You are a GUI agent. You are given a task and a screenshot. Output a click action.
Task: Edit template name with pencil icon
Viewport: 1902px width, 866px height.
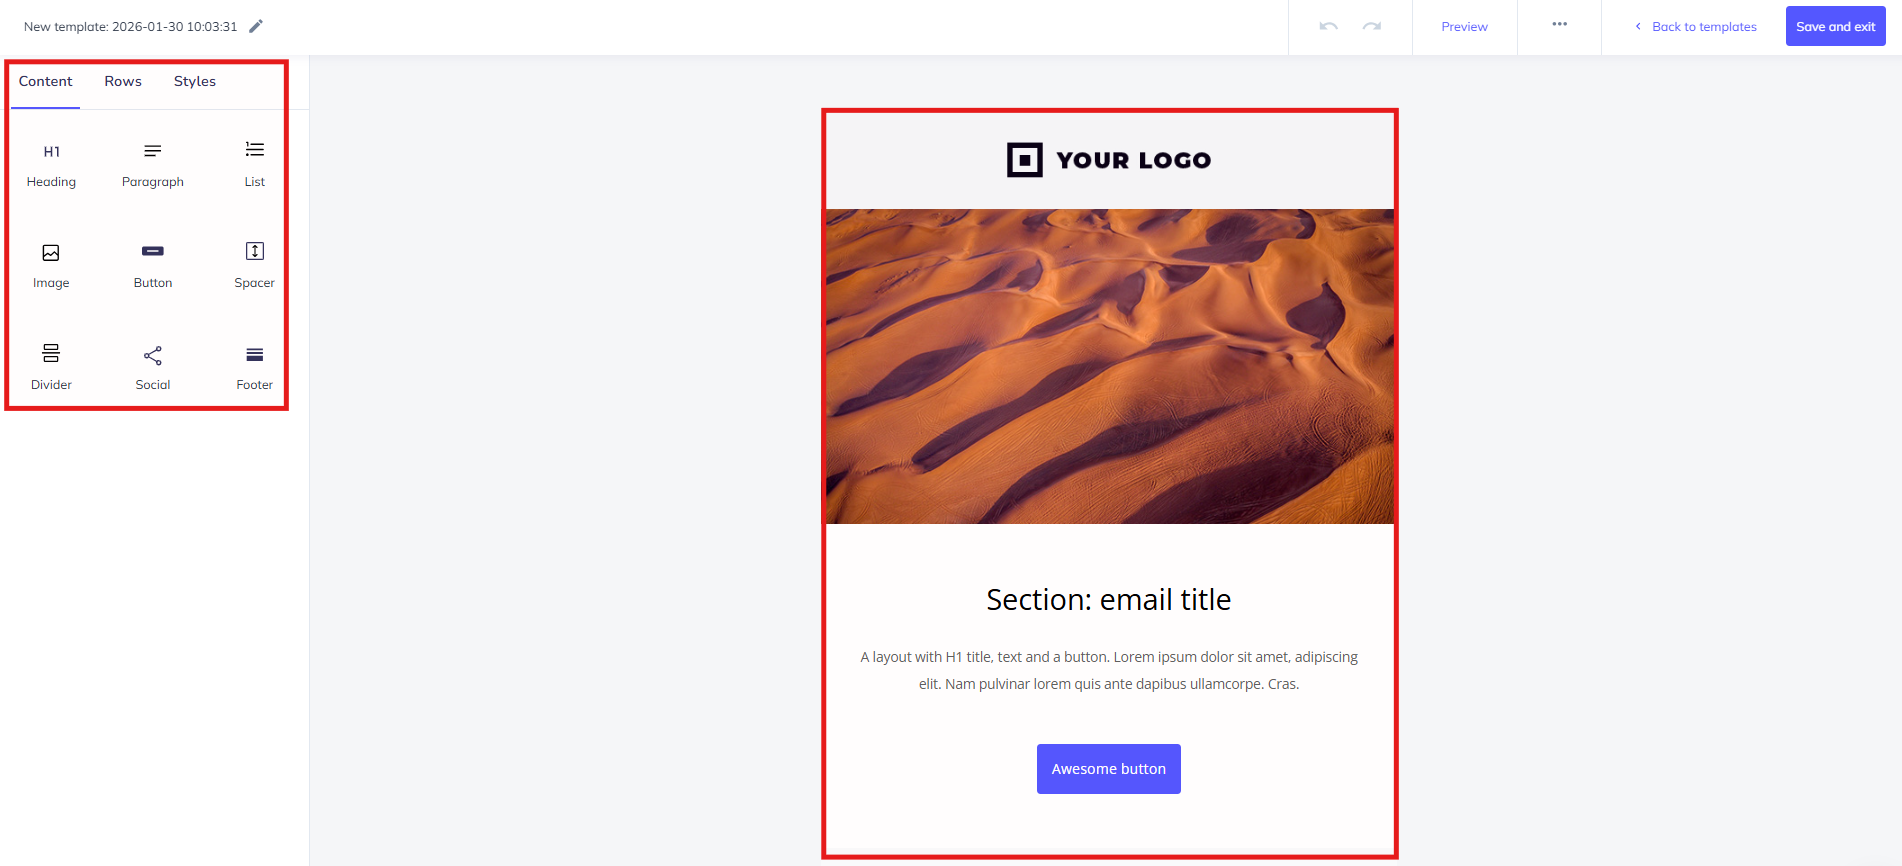256,26
